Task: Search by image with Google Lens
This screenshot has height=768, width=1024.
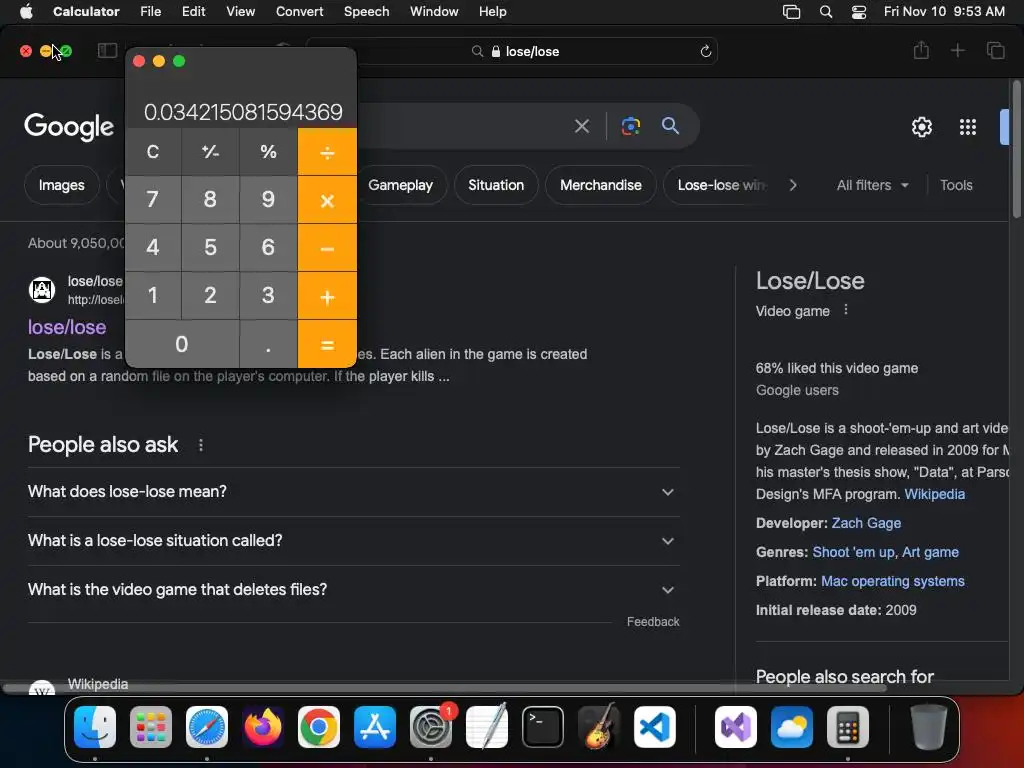Action: (x=630, y=126)
